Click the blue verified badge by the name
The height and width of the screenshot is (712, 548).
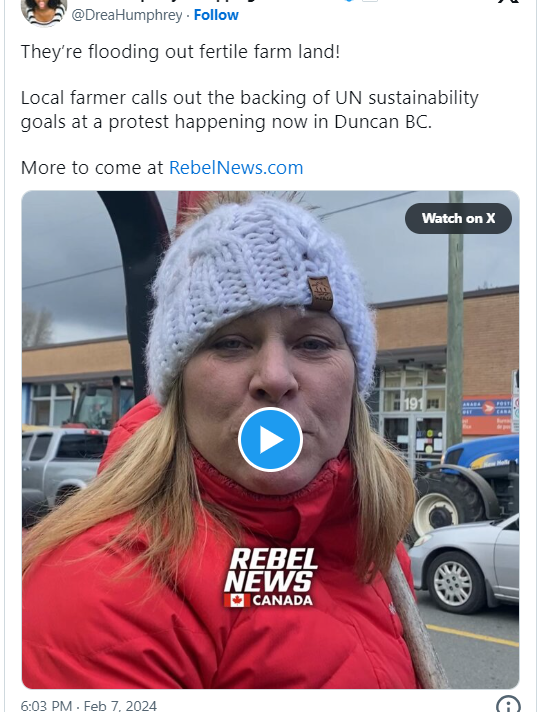click(x=349, y=1)
